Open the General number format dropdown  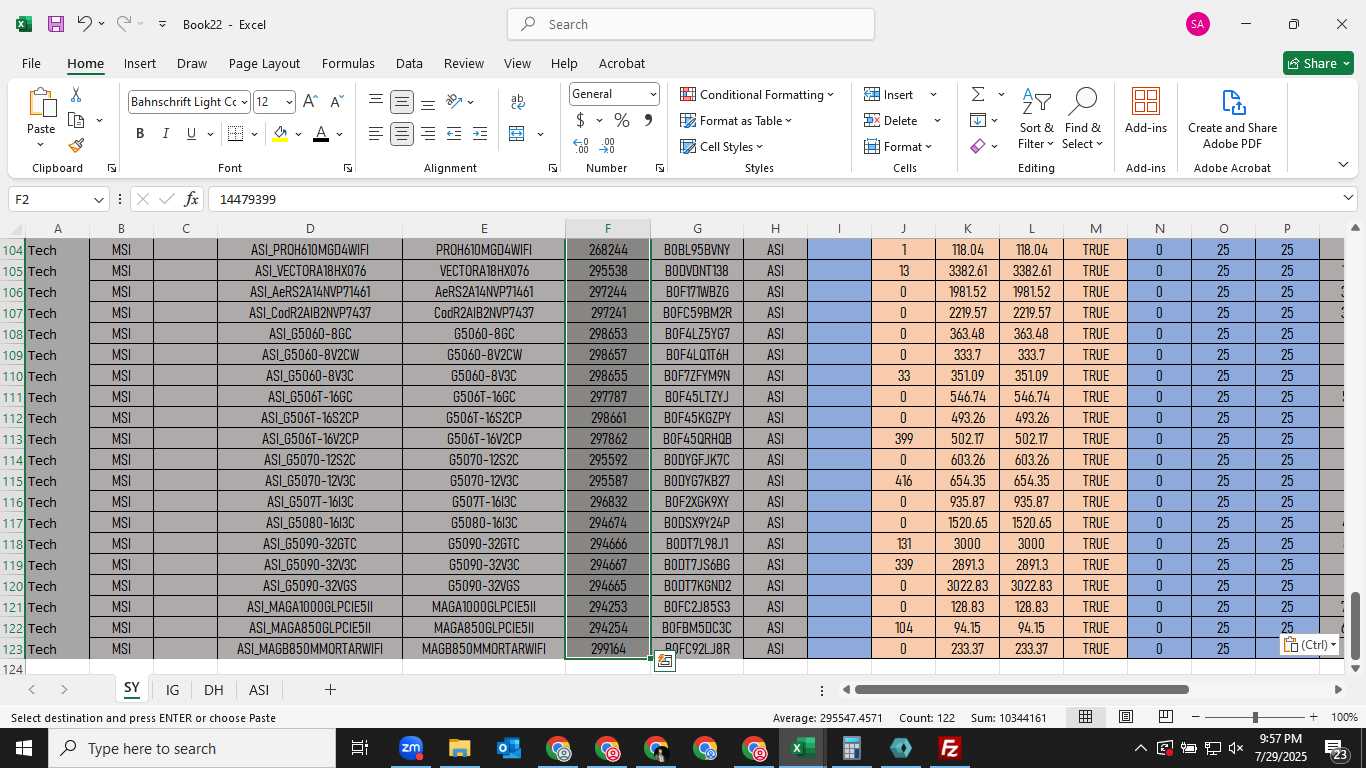click(653, 94)
